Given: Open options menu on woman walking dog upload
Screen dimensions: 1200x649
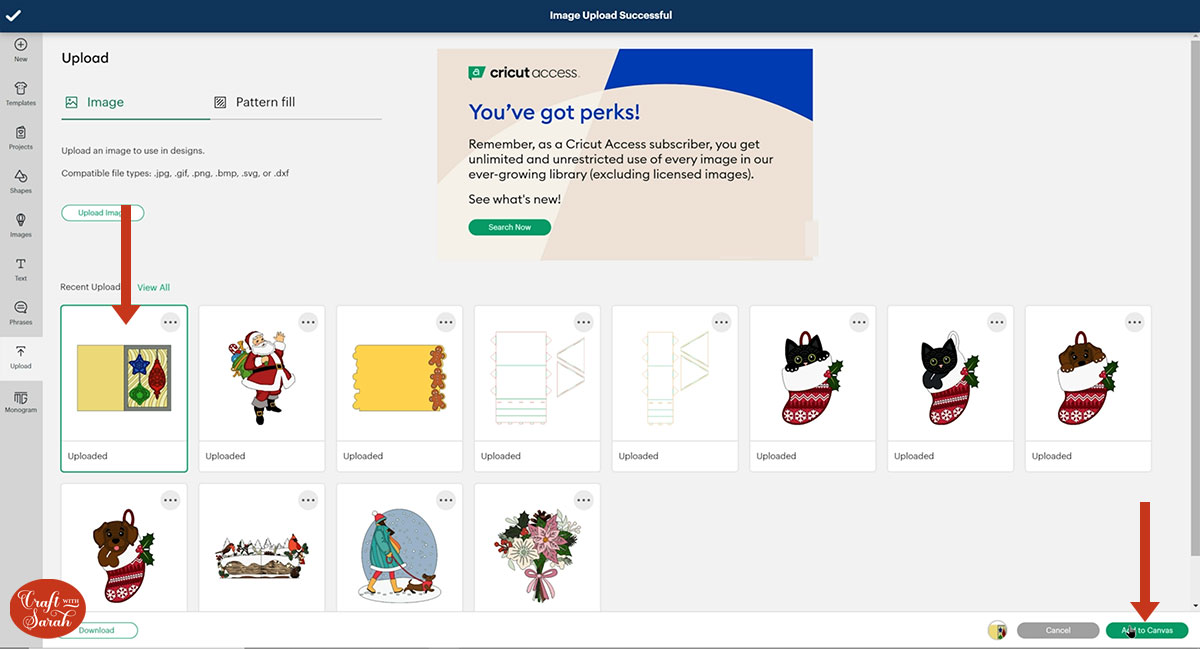Looking at the screenshot, I should [446, 500].
